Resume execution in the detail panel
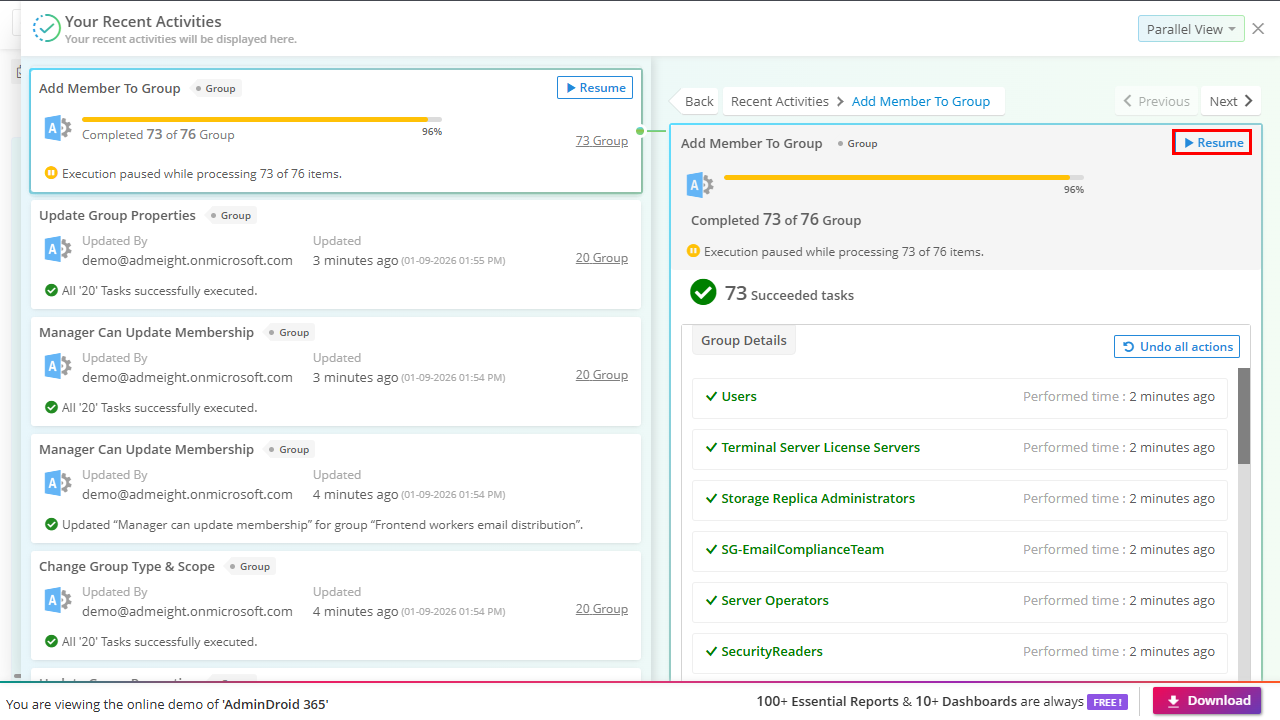The width and height of the screenshot is (1280, 720). coord(1212,143)
